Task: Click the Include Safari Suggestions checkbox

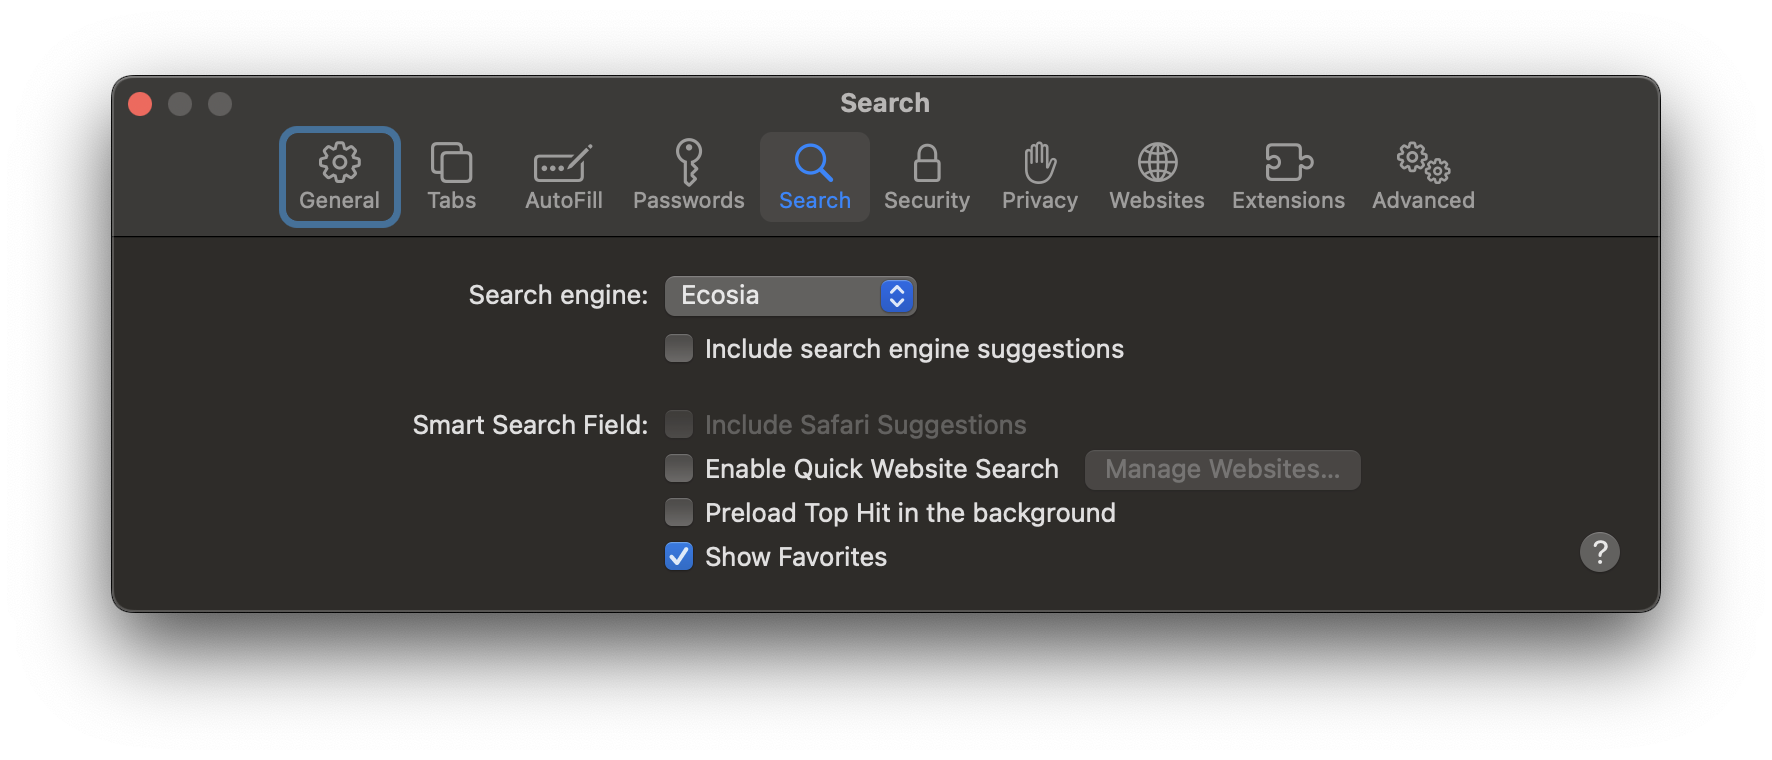Action: (679, 424)
